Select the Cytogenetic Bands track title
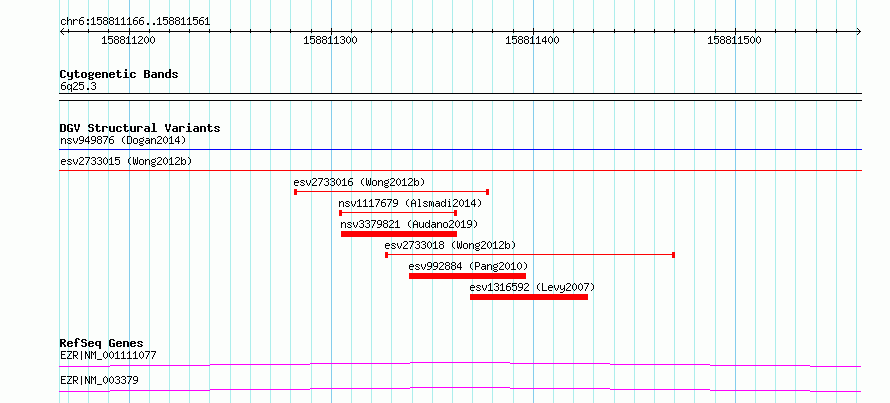 tap(119, 74)
